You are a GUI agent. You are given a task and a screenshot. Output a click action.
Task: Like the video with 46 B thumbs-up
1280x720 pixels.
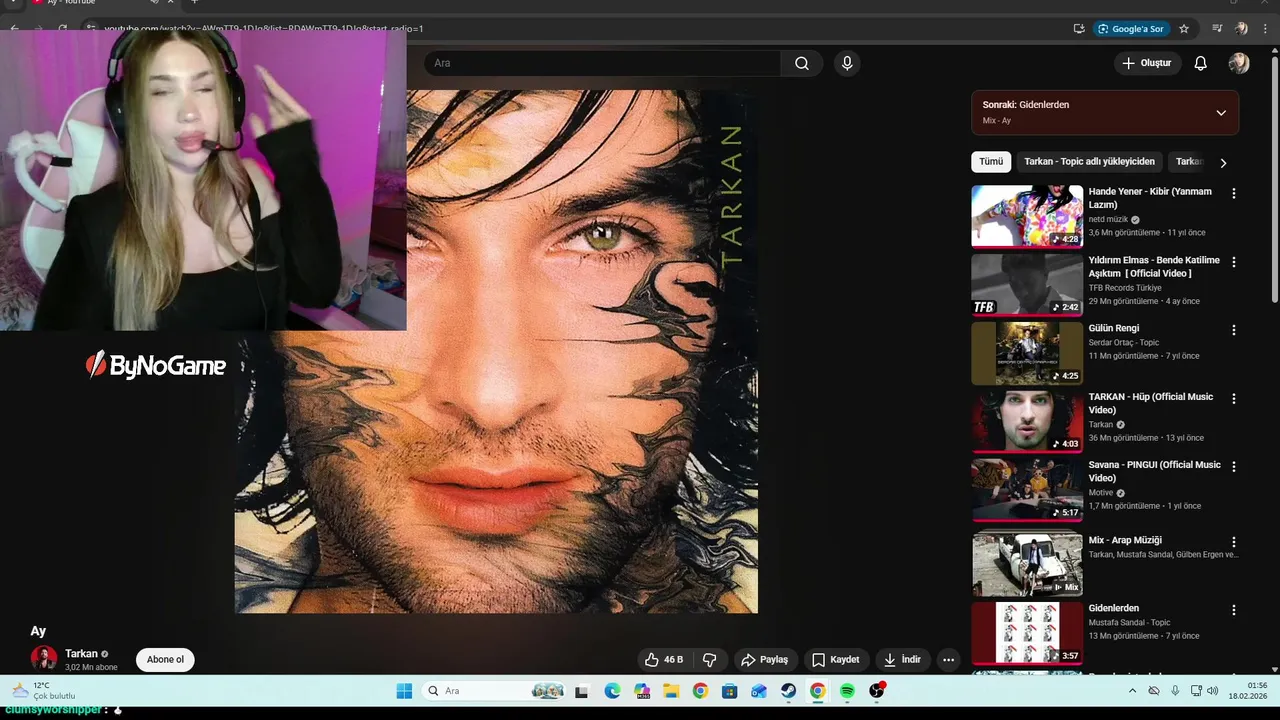[x=663, y=660]
